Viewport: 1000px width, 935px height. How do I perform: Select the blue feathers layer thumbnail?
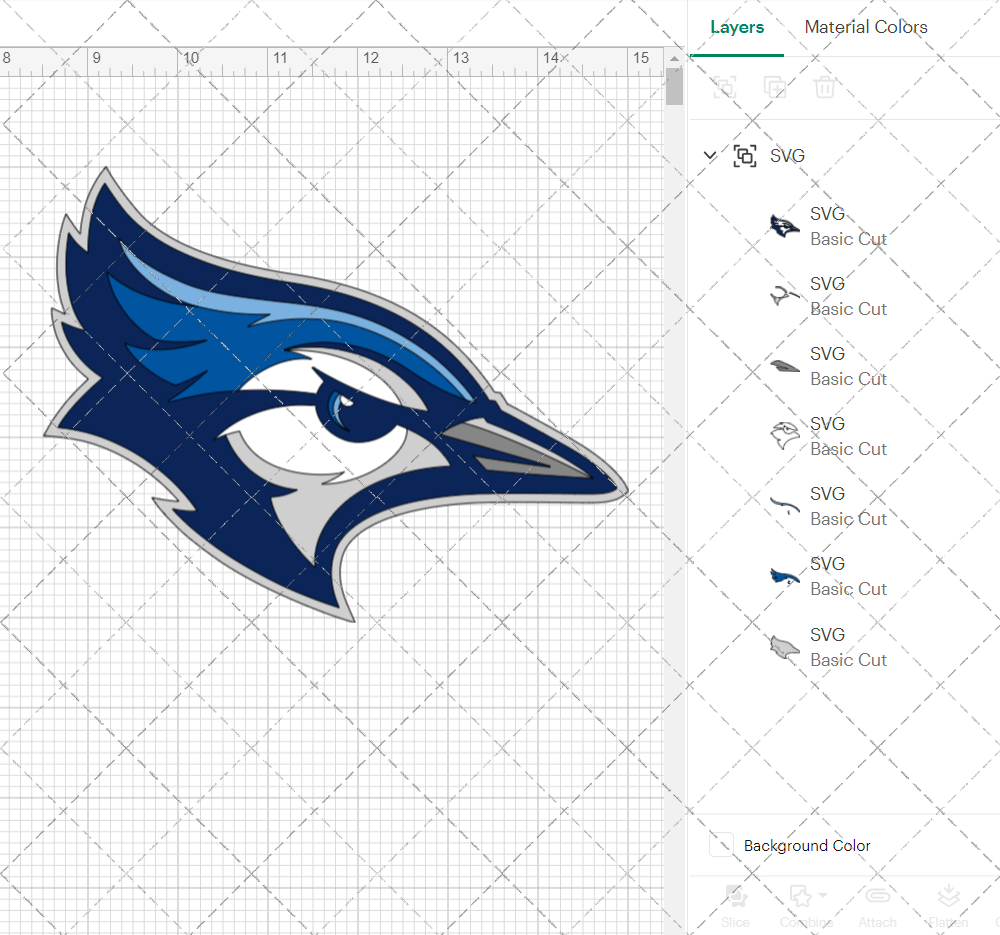coord(784,577)
